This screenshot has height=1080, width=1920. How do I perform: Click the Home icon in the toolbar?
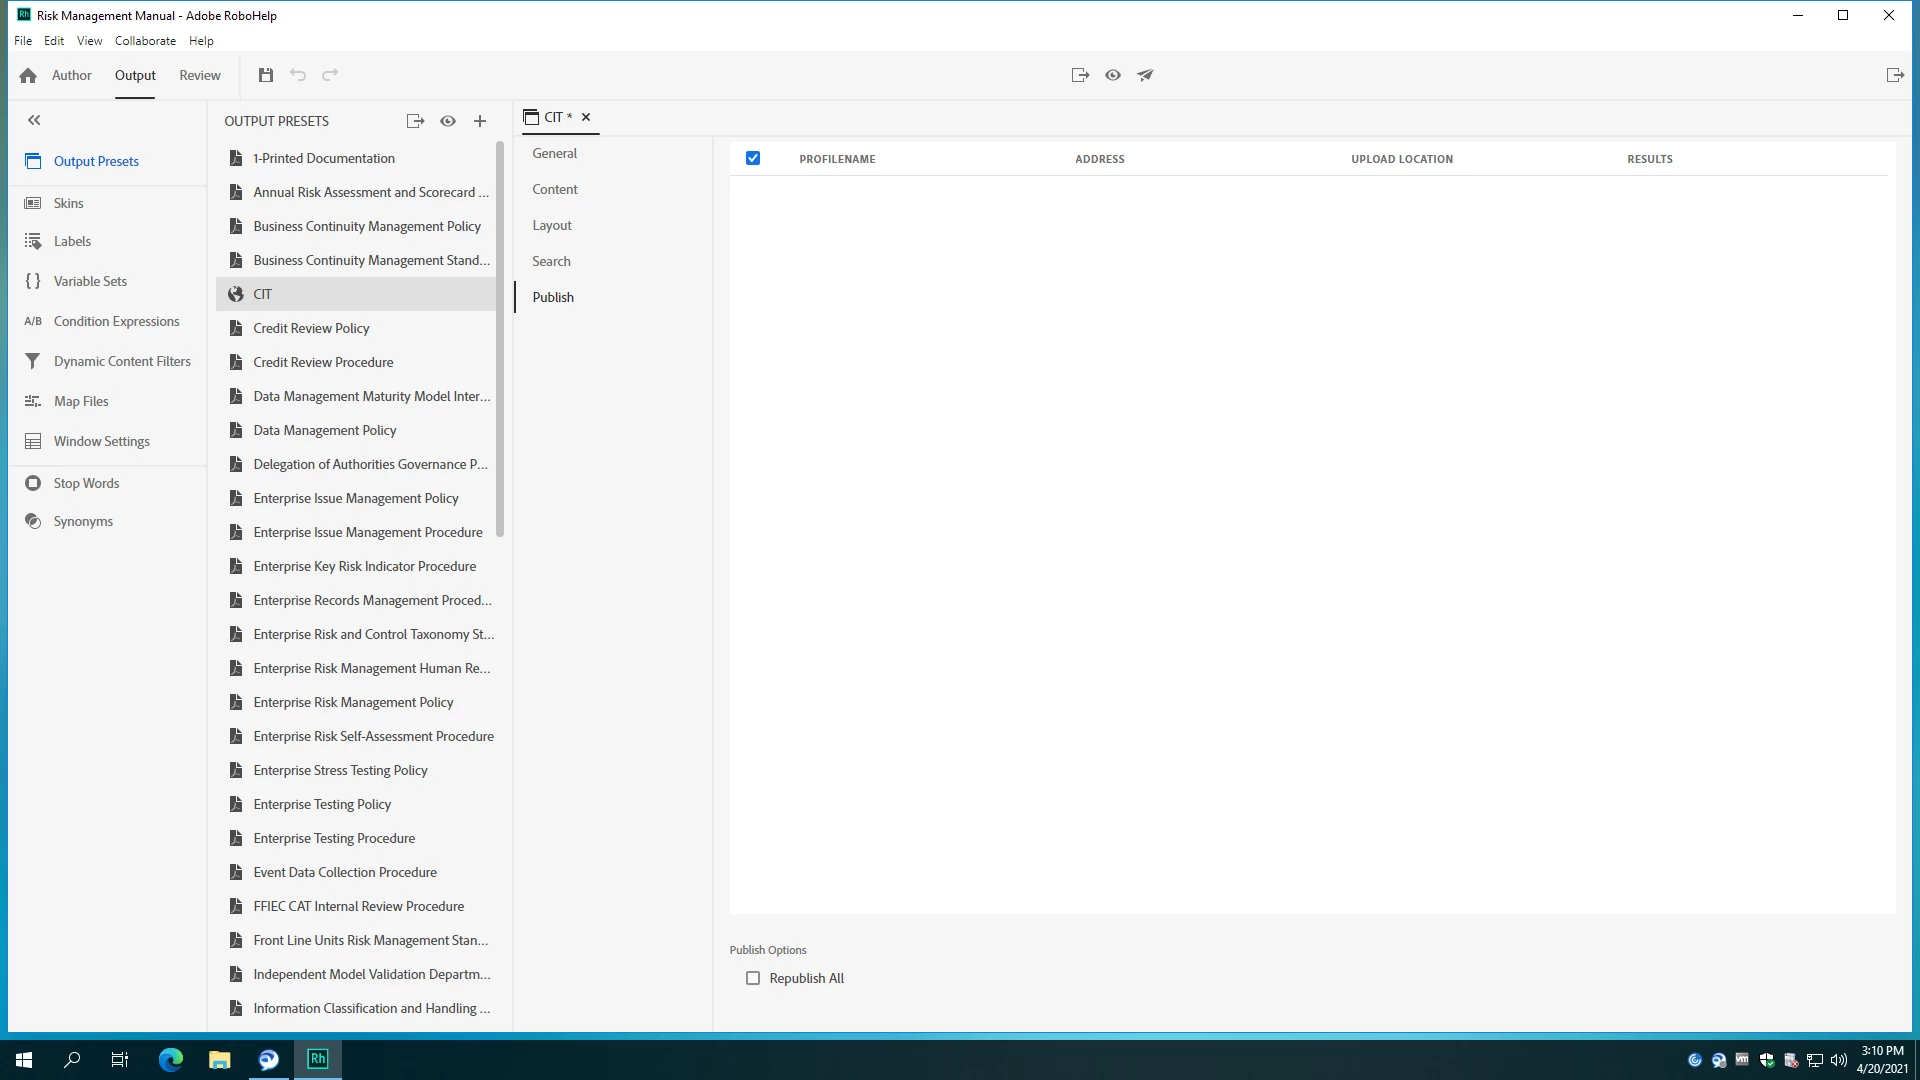28,76
